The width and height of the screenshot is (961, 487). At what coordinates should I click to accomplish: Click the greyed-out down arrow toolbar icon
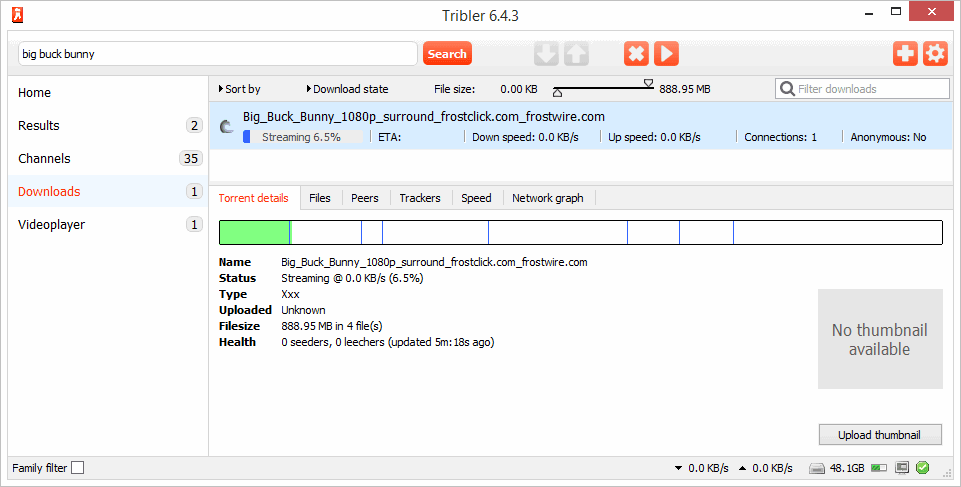tap(546, 54)
